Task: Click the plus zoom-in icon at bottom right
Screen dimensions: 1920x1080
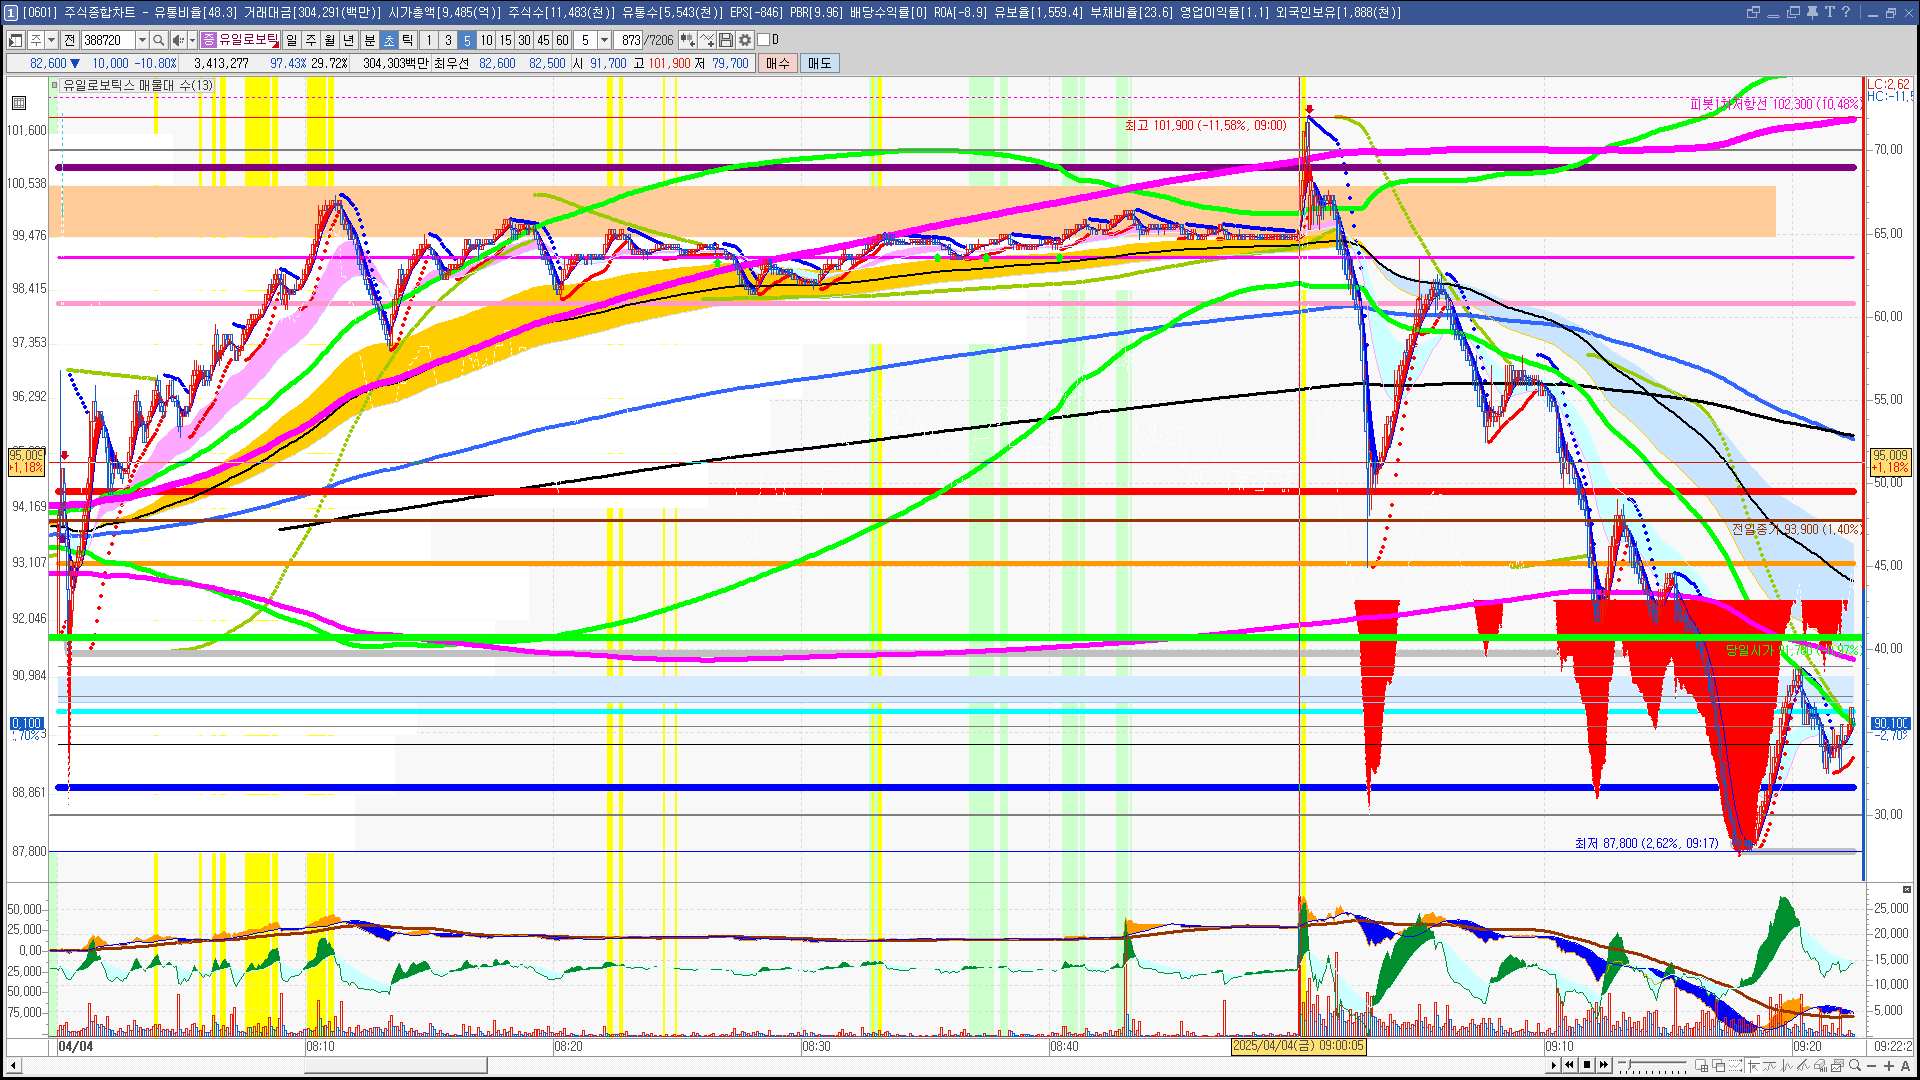Action: tap(1889, 1066)
